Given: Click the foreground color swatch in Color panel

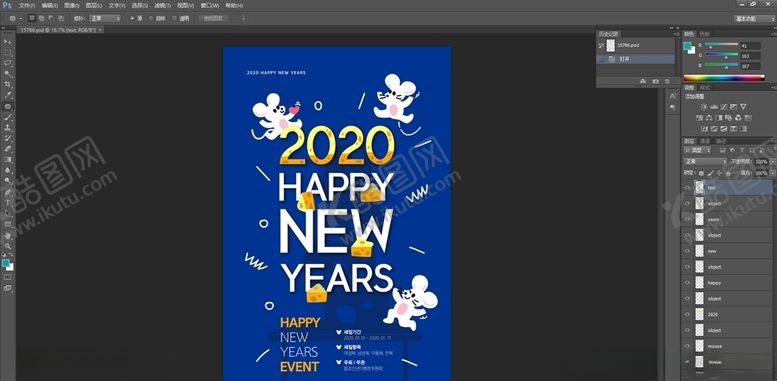Looking at the screenshot, I should coord(688,46).
